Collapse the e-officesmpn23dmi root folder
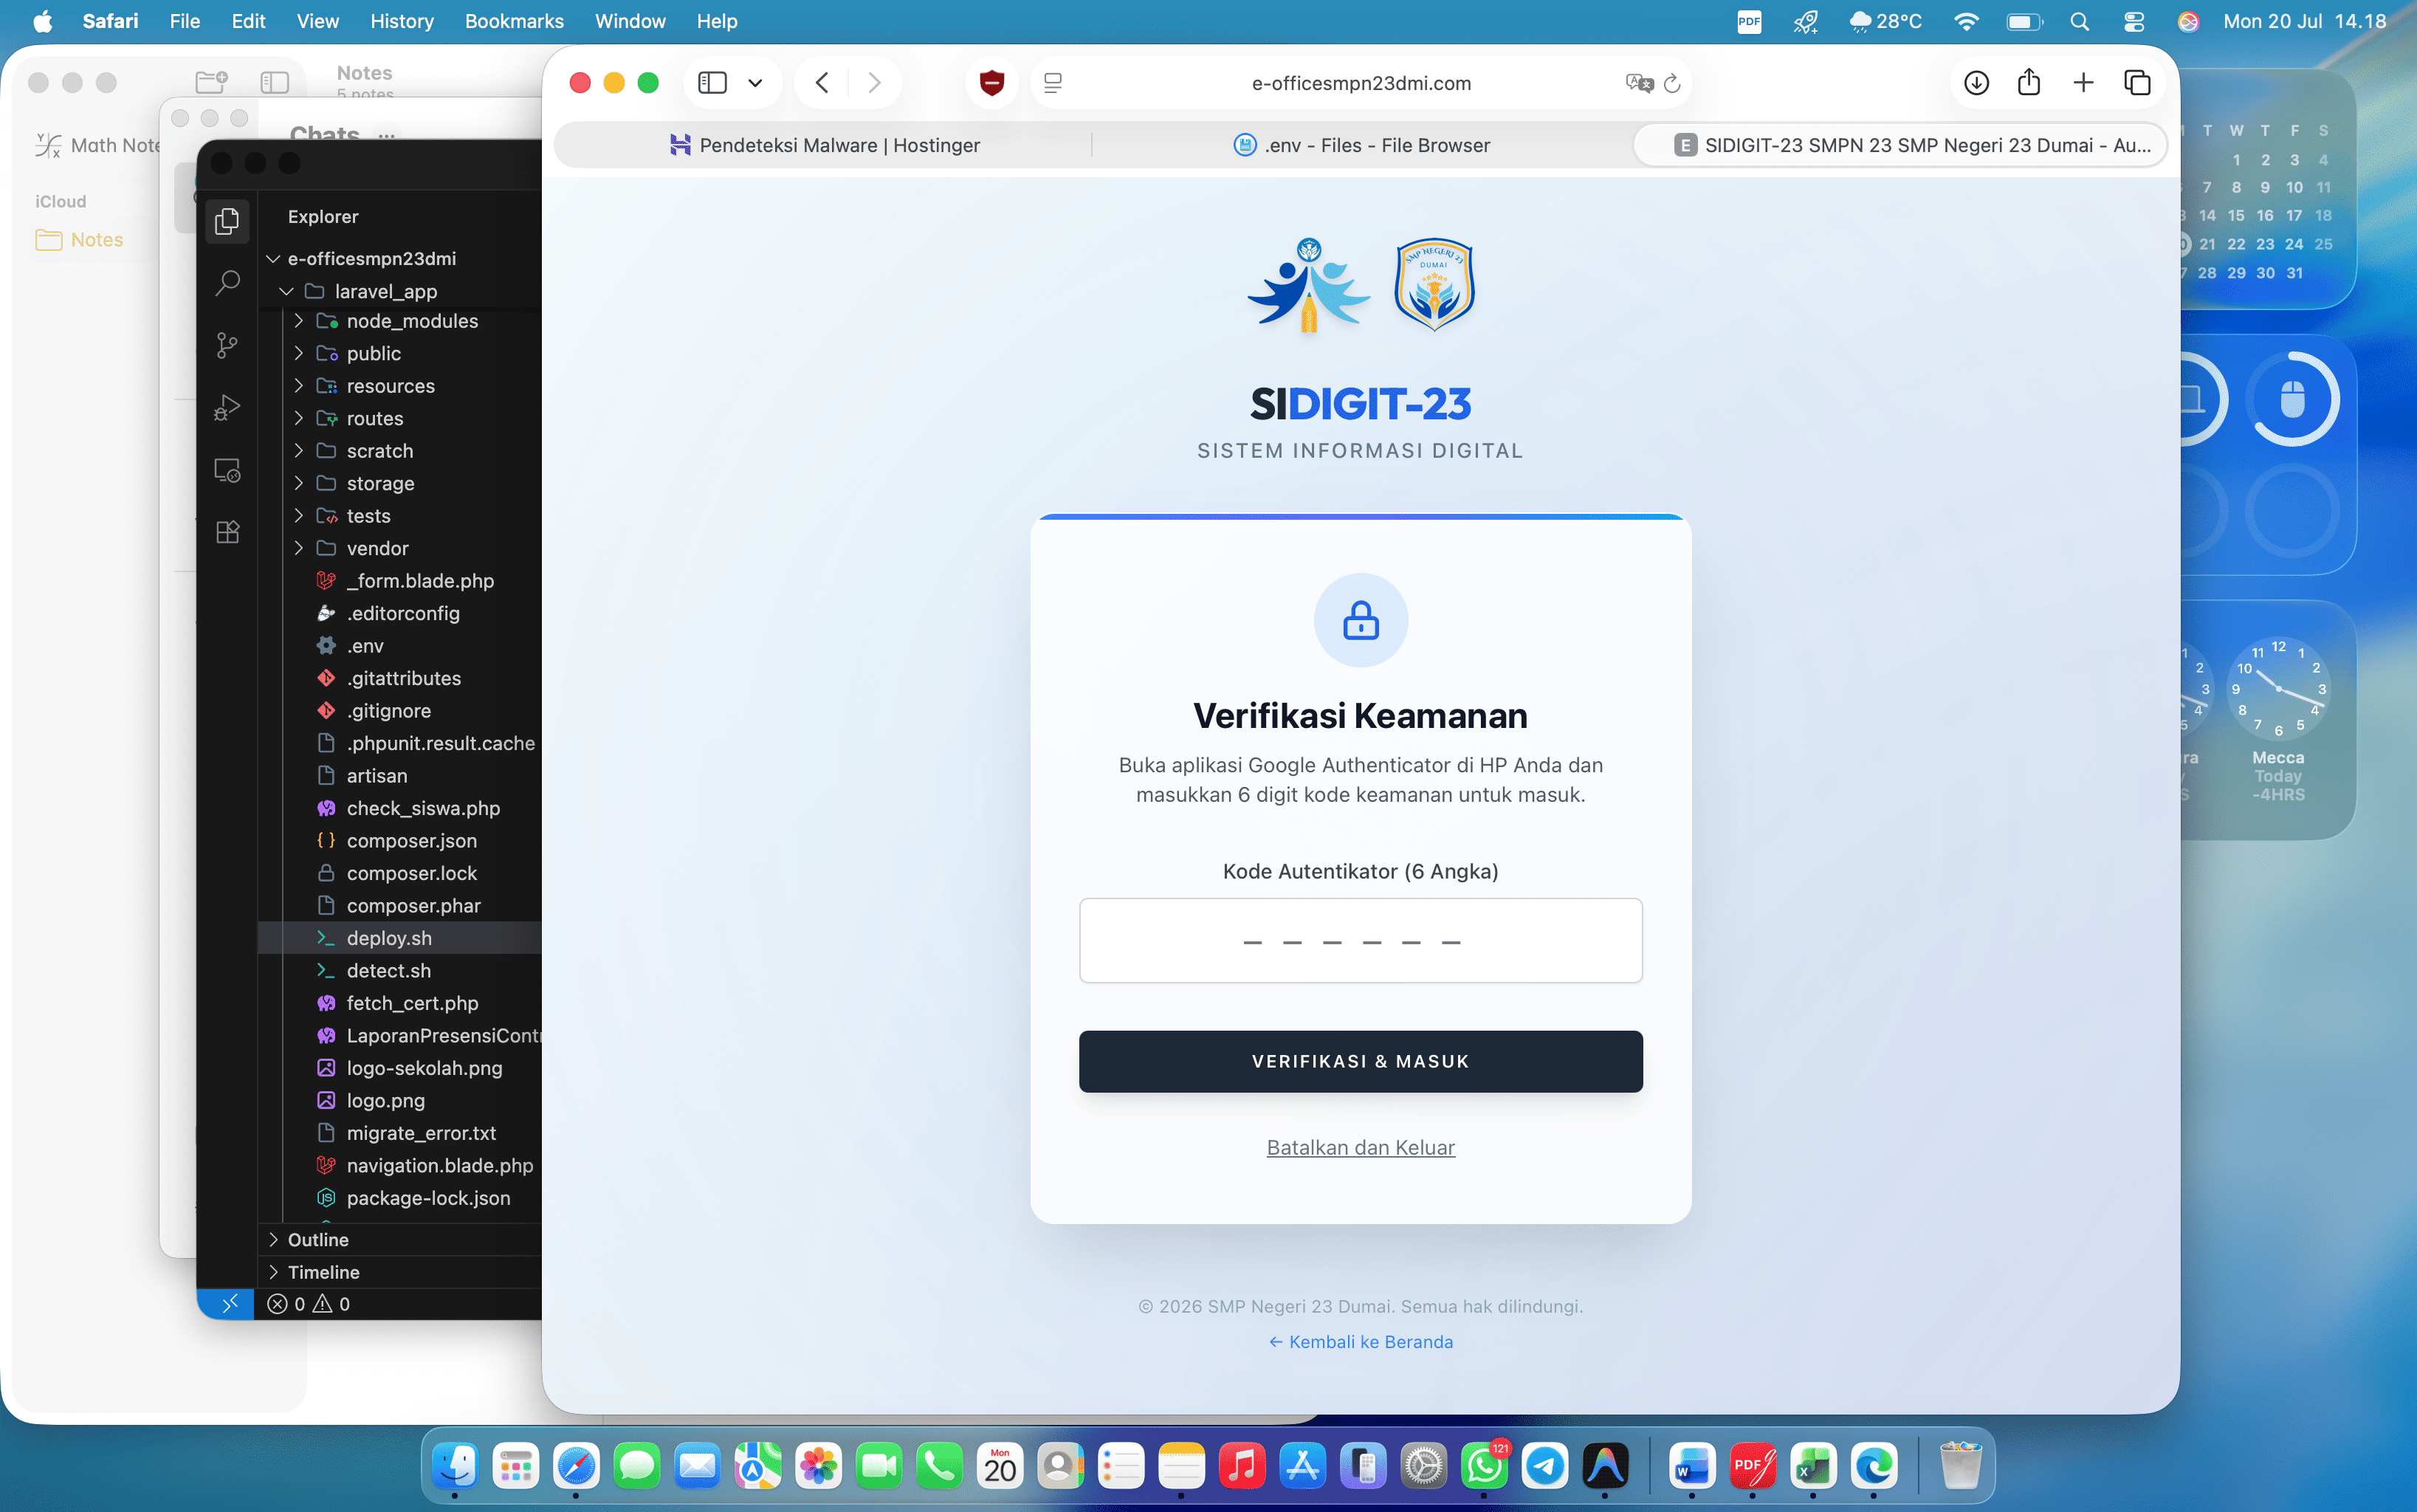 click(x=272, y=258)
